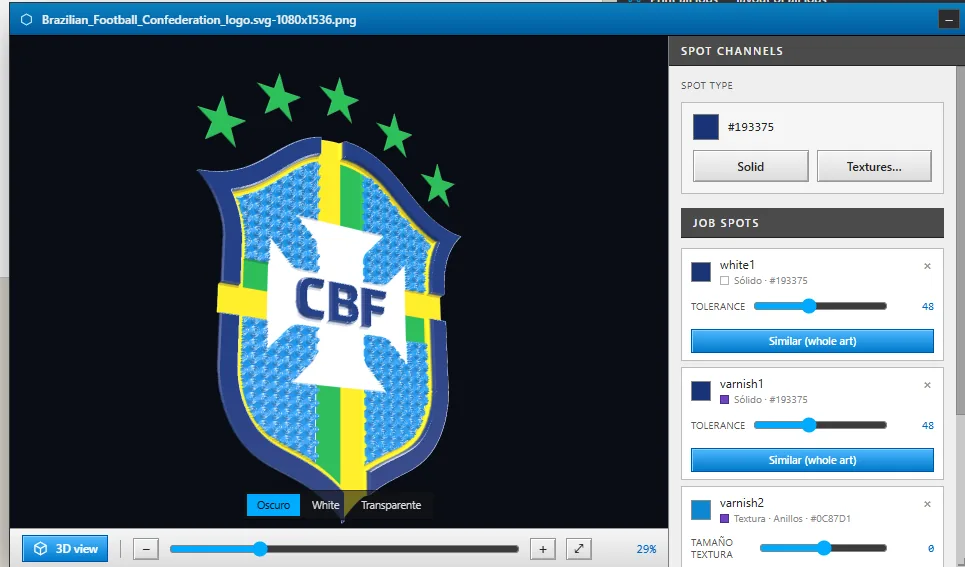Viewport: 965px width, 567px height.
Task: Click the fit-to-screen expand icon
Action: click(x=579, y=549)
